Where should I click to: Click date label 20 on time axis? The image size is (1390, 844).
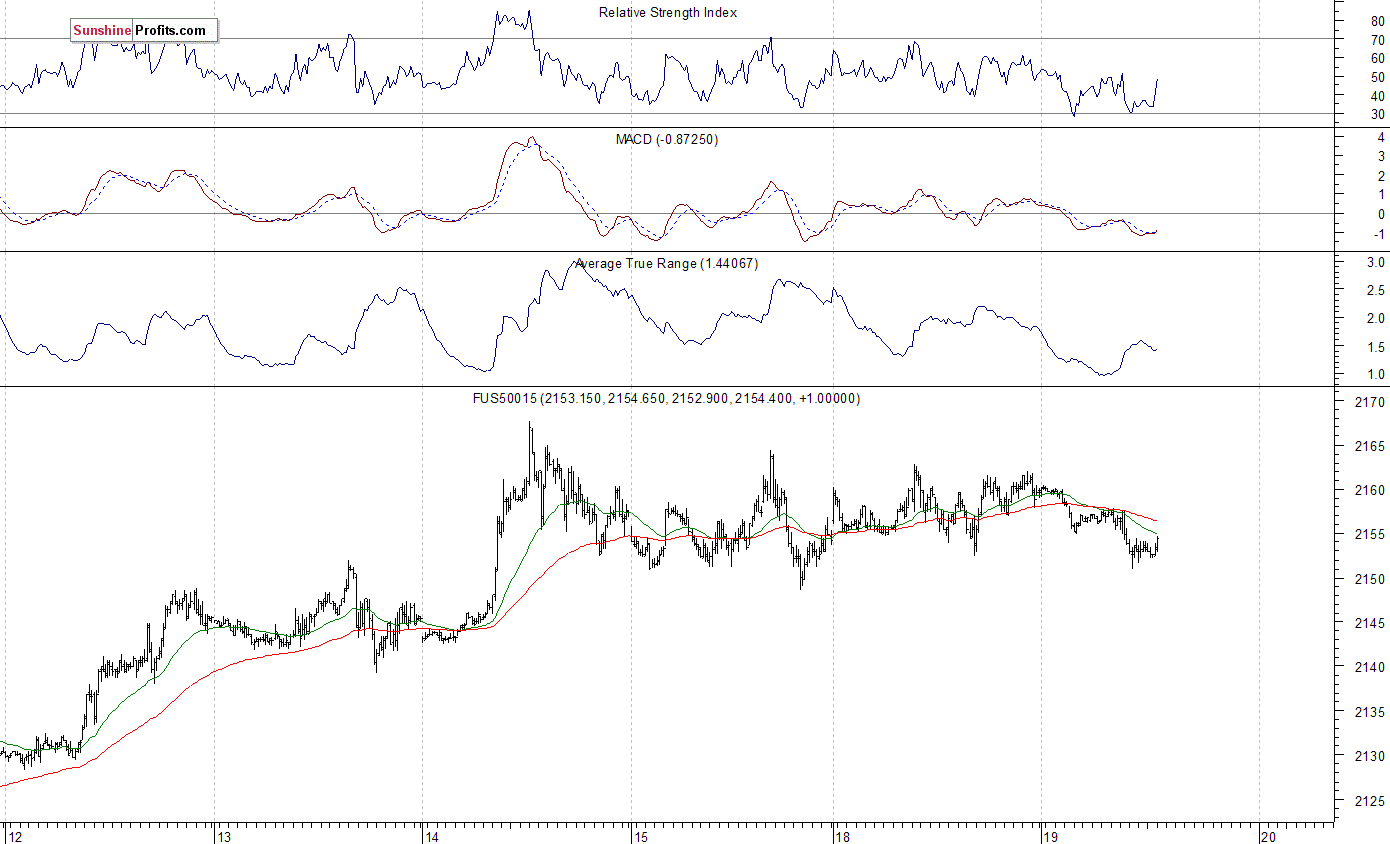(1268, 836)
